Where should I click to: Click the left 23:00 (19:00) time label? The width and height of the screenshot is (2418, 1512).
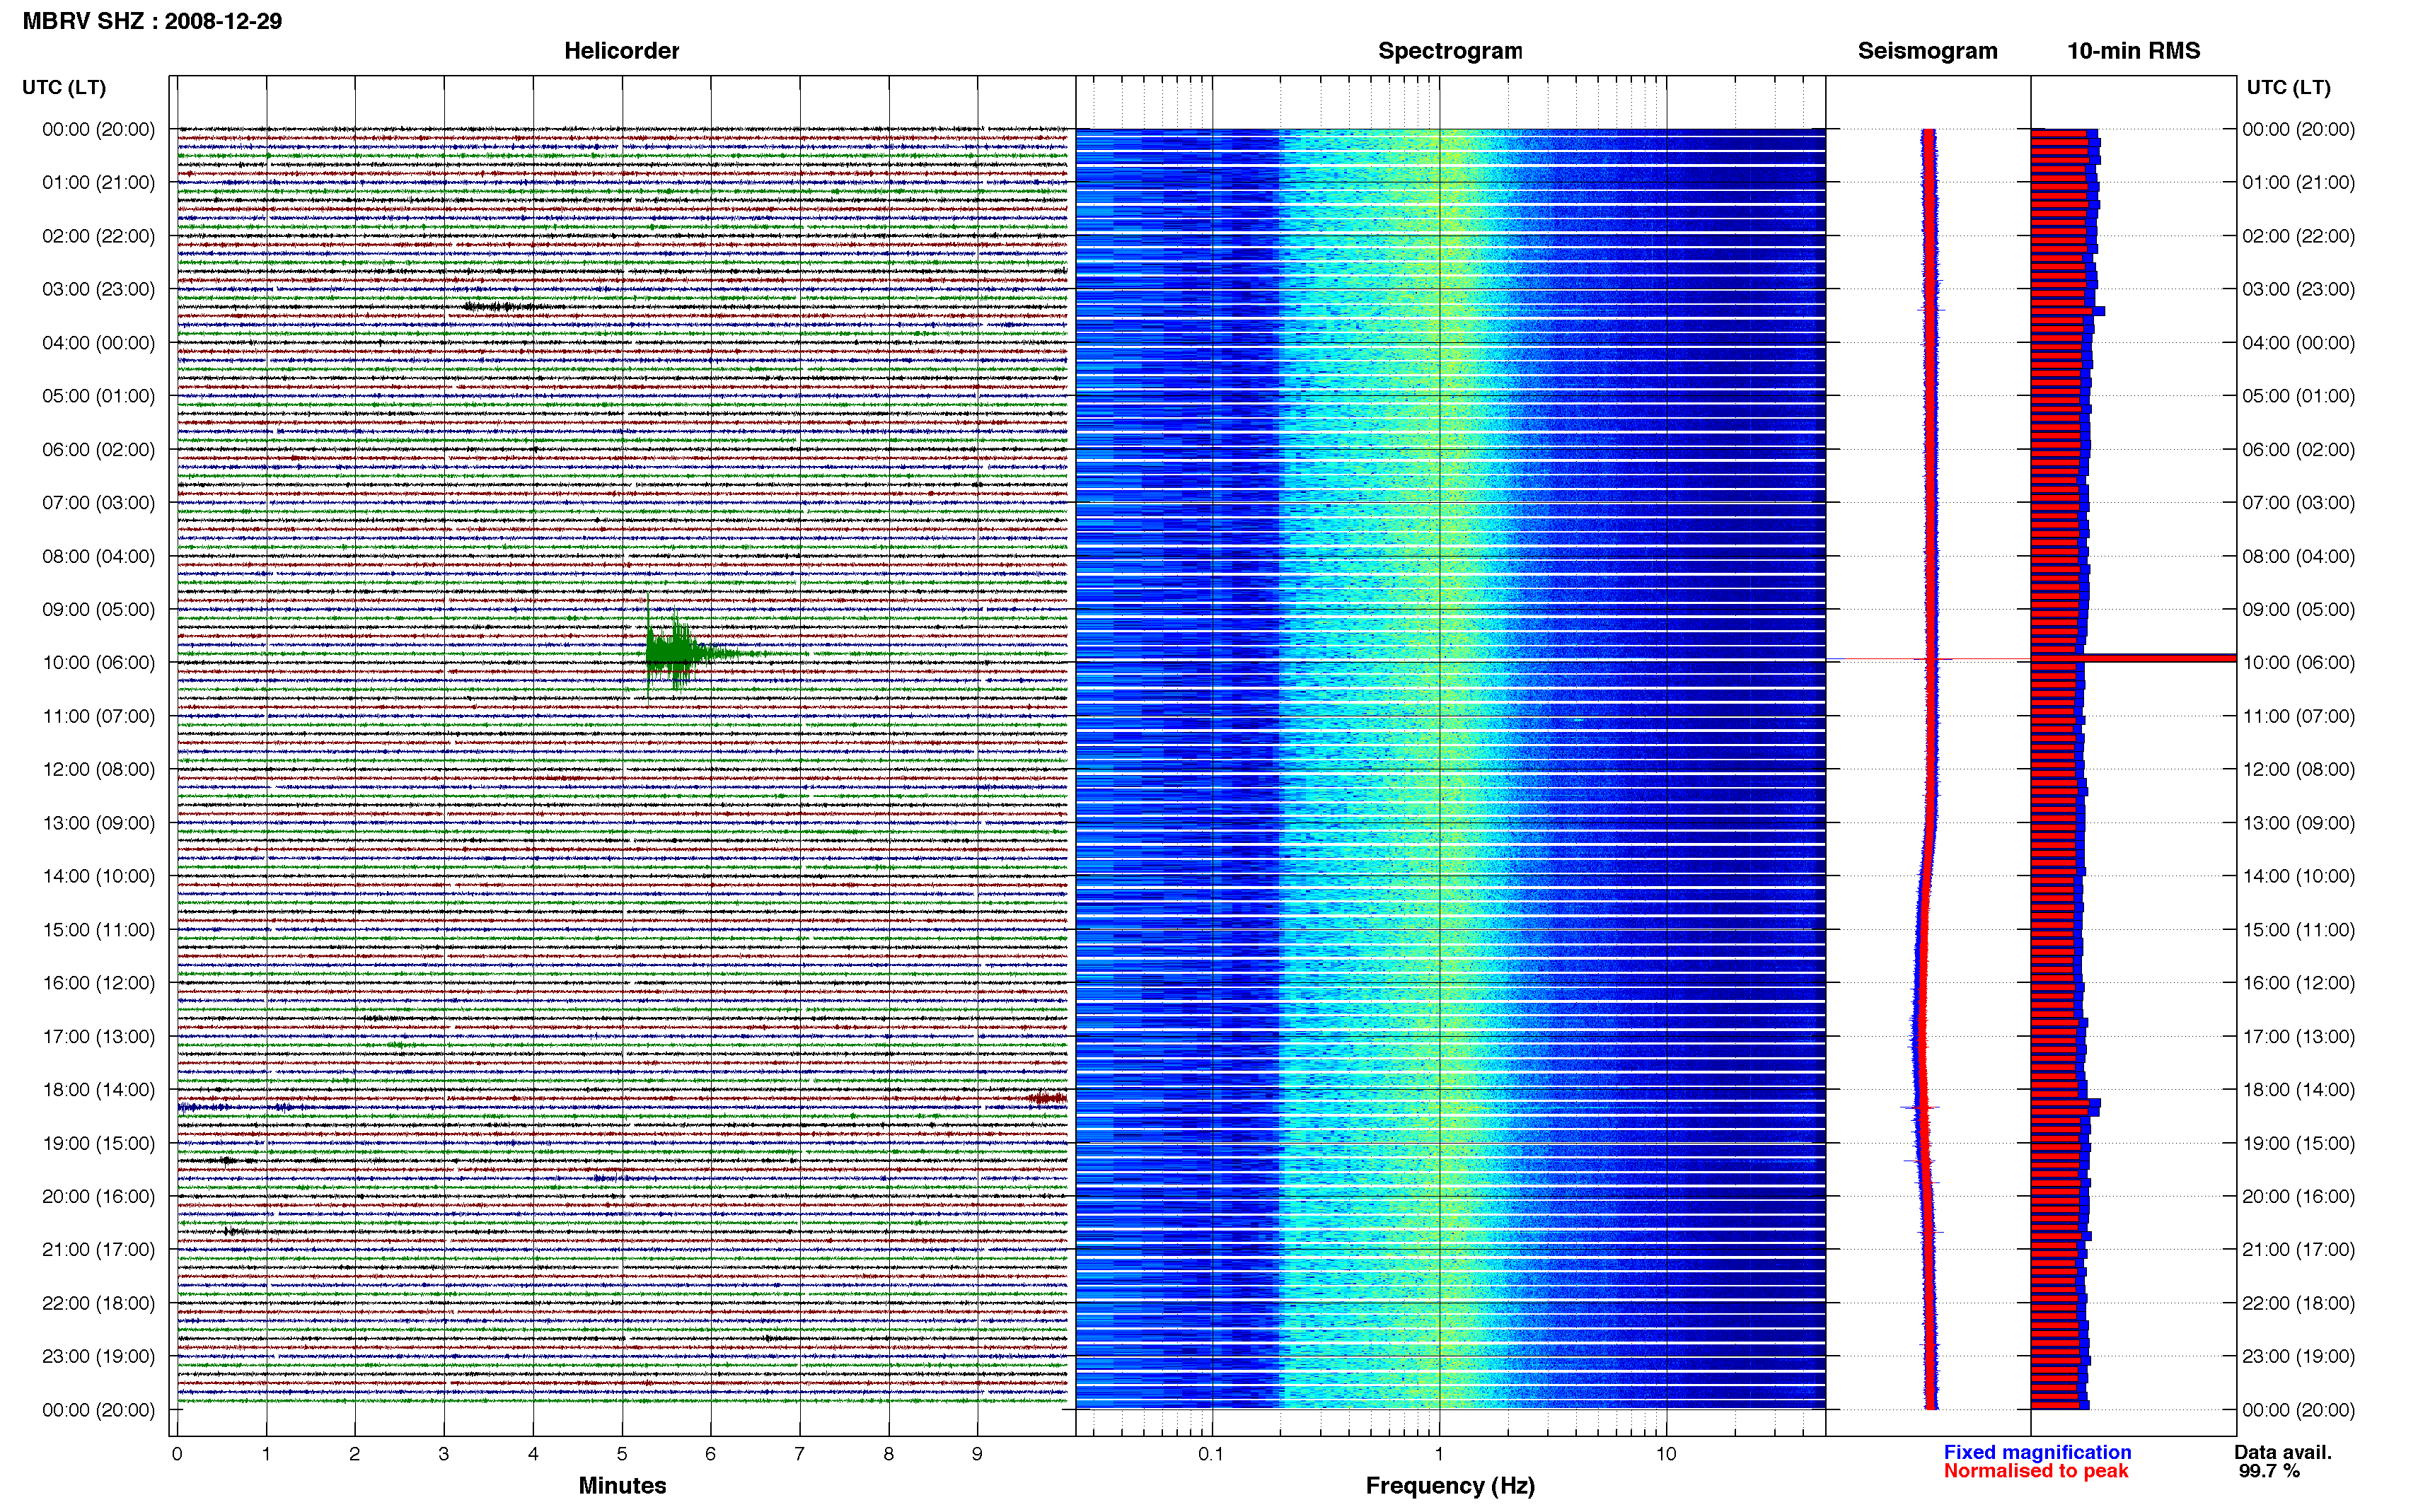(98, 1356)
